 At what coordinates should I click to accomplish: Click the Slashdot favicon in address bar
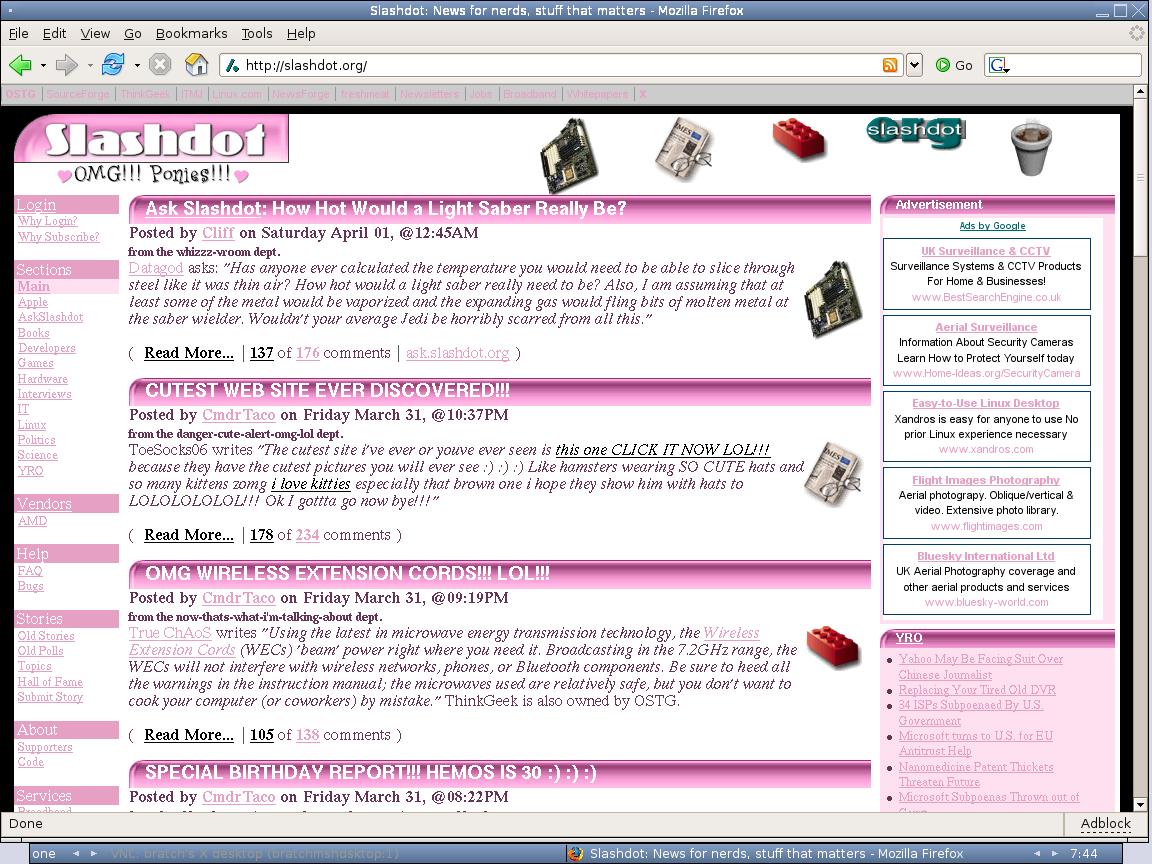click(233, 65)
